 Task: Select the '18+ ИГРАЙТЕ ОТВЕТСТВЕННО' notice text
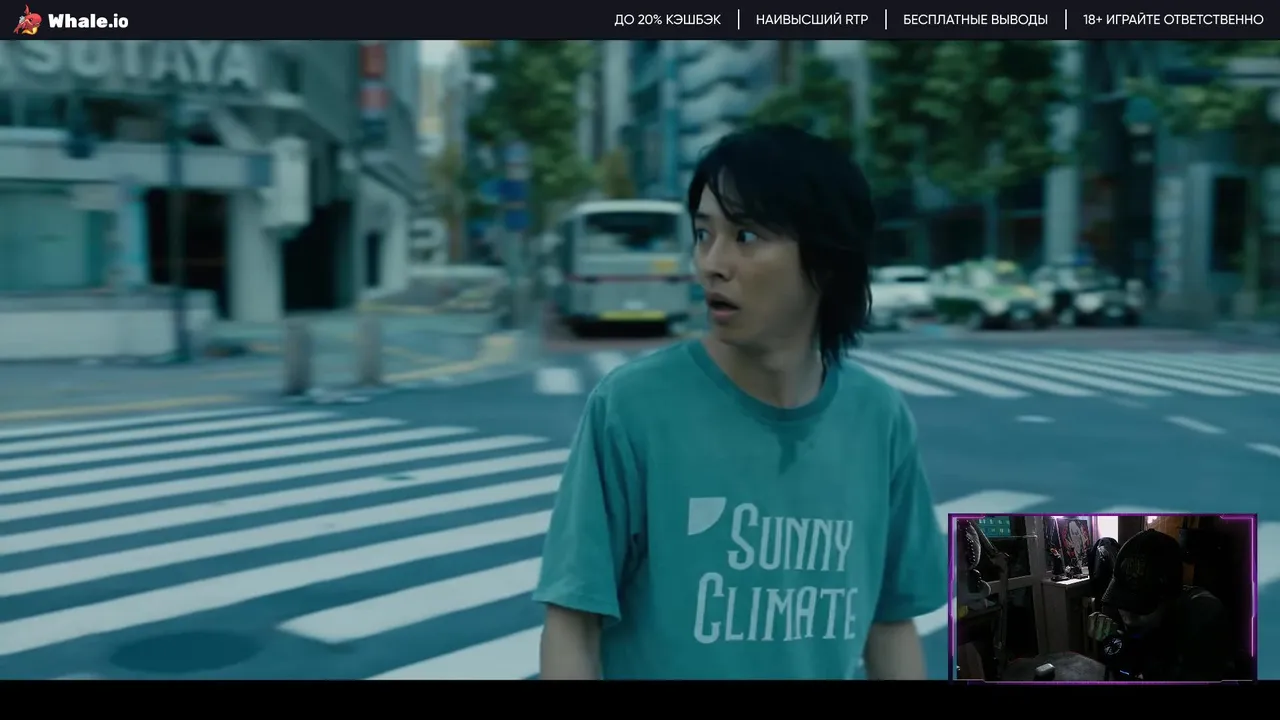[x=1173, y=20]
